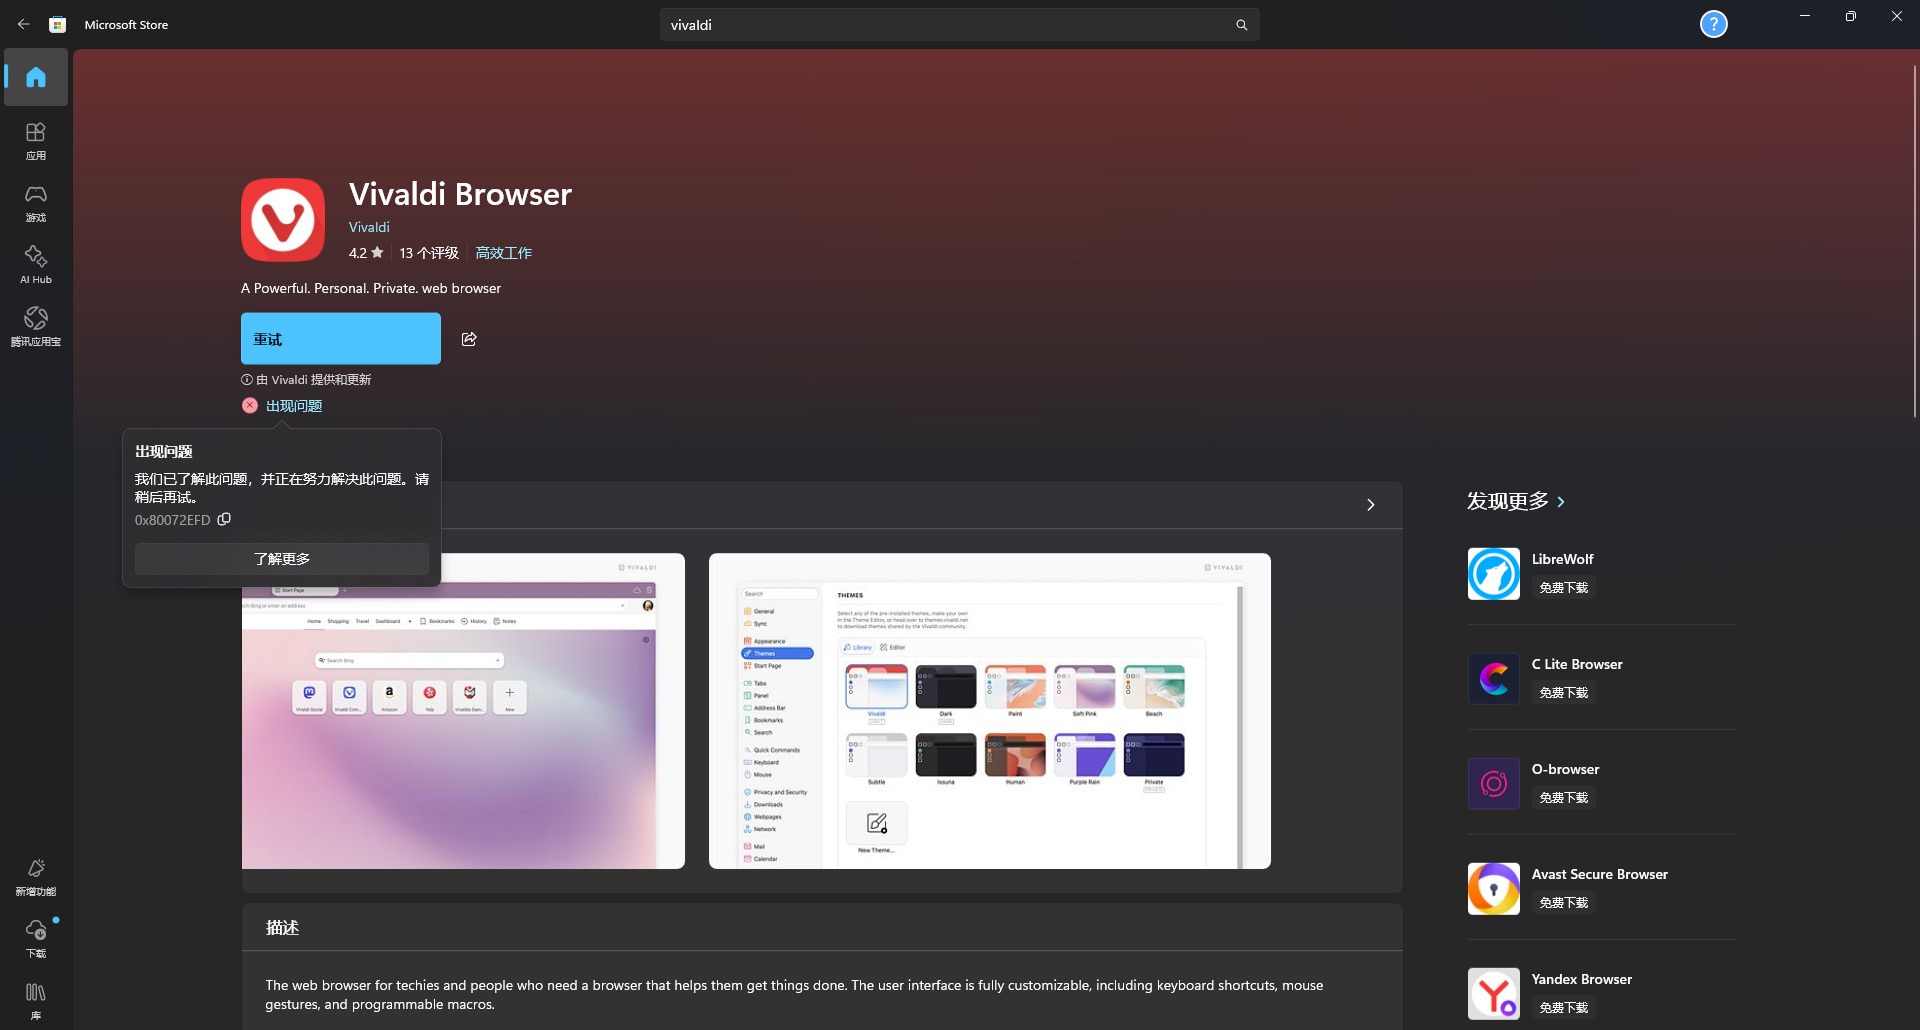Click the 13 个评级 ratings text

click(429, 253)
